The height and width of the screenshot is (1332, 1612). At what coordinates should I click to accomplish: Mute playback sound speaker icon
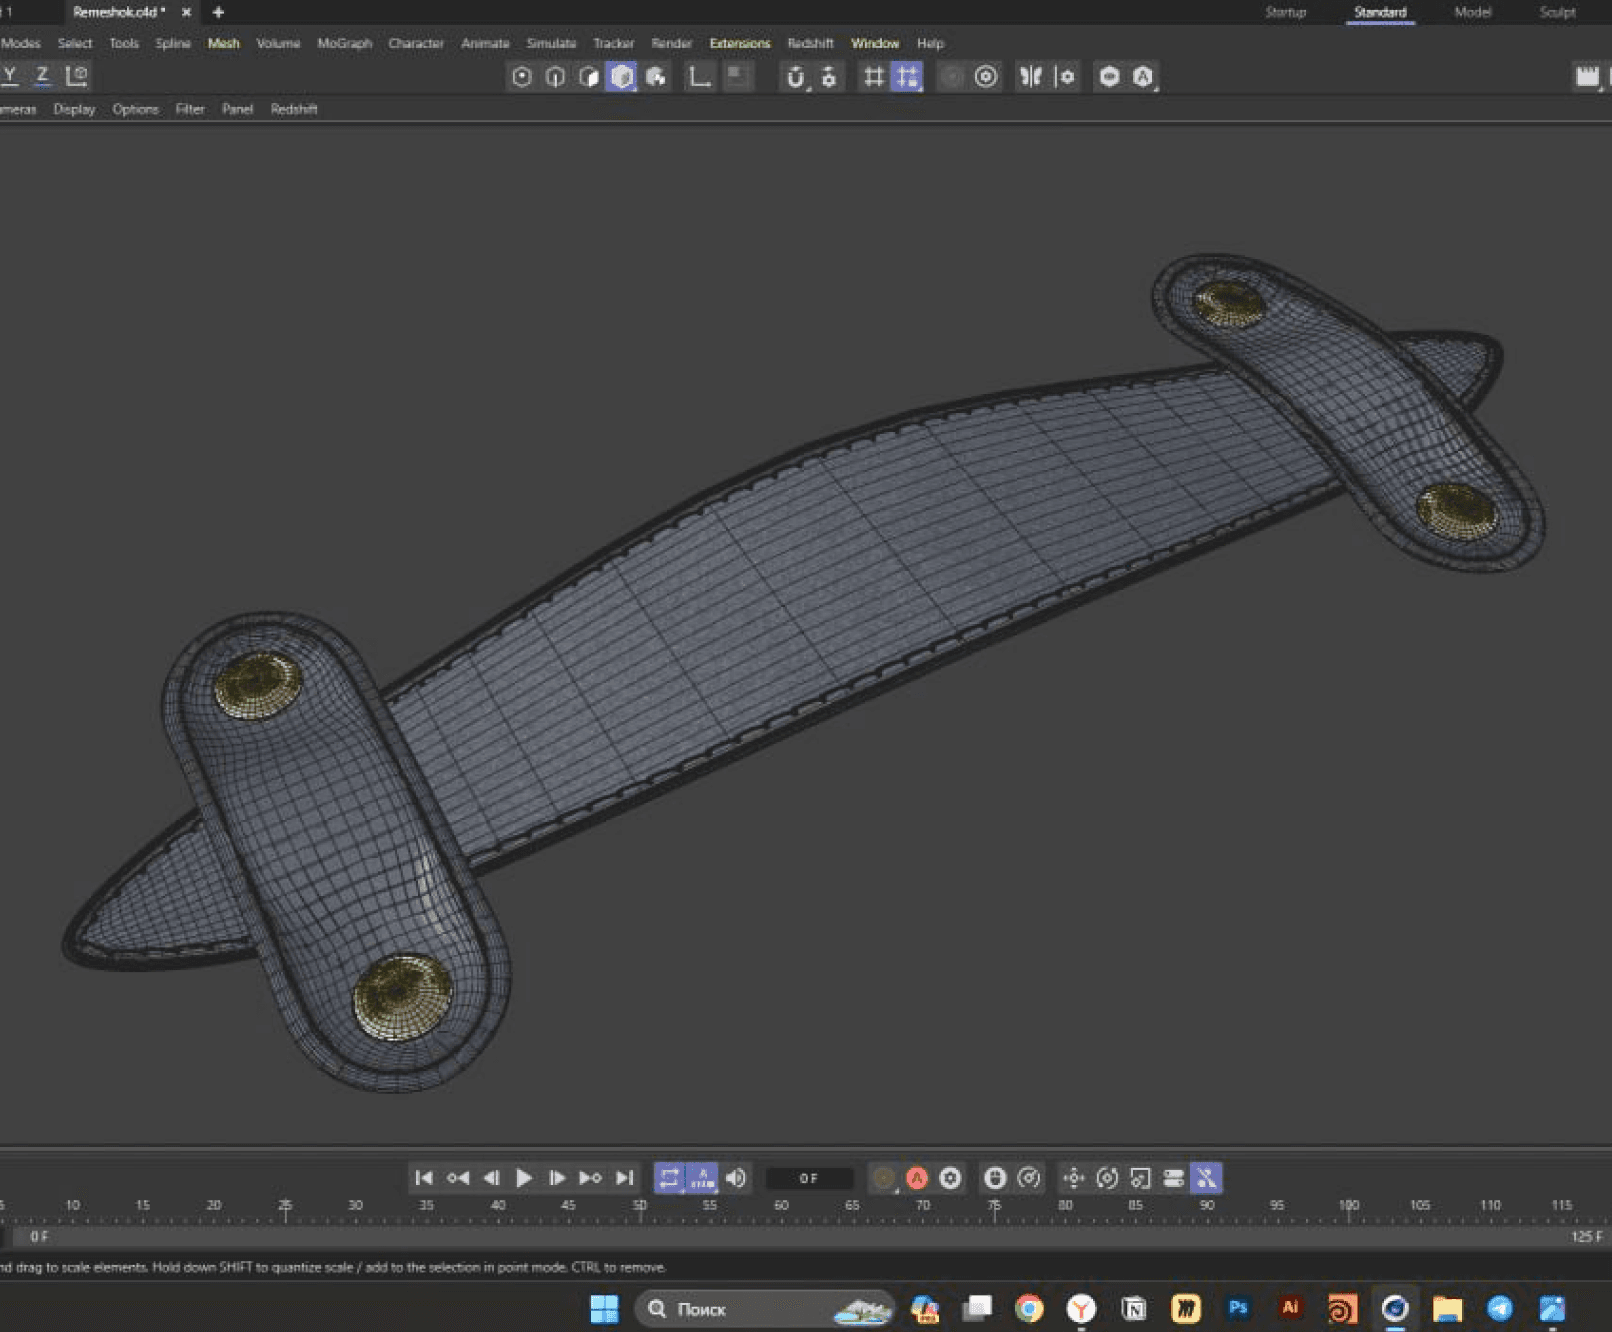tap(736, 1178)
